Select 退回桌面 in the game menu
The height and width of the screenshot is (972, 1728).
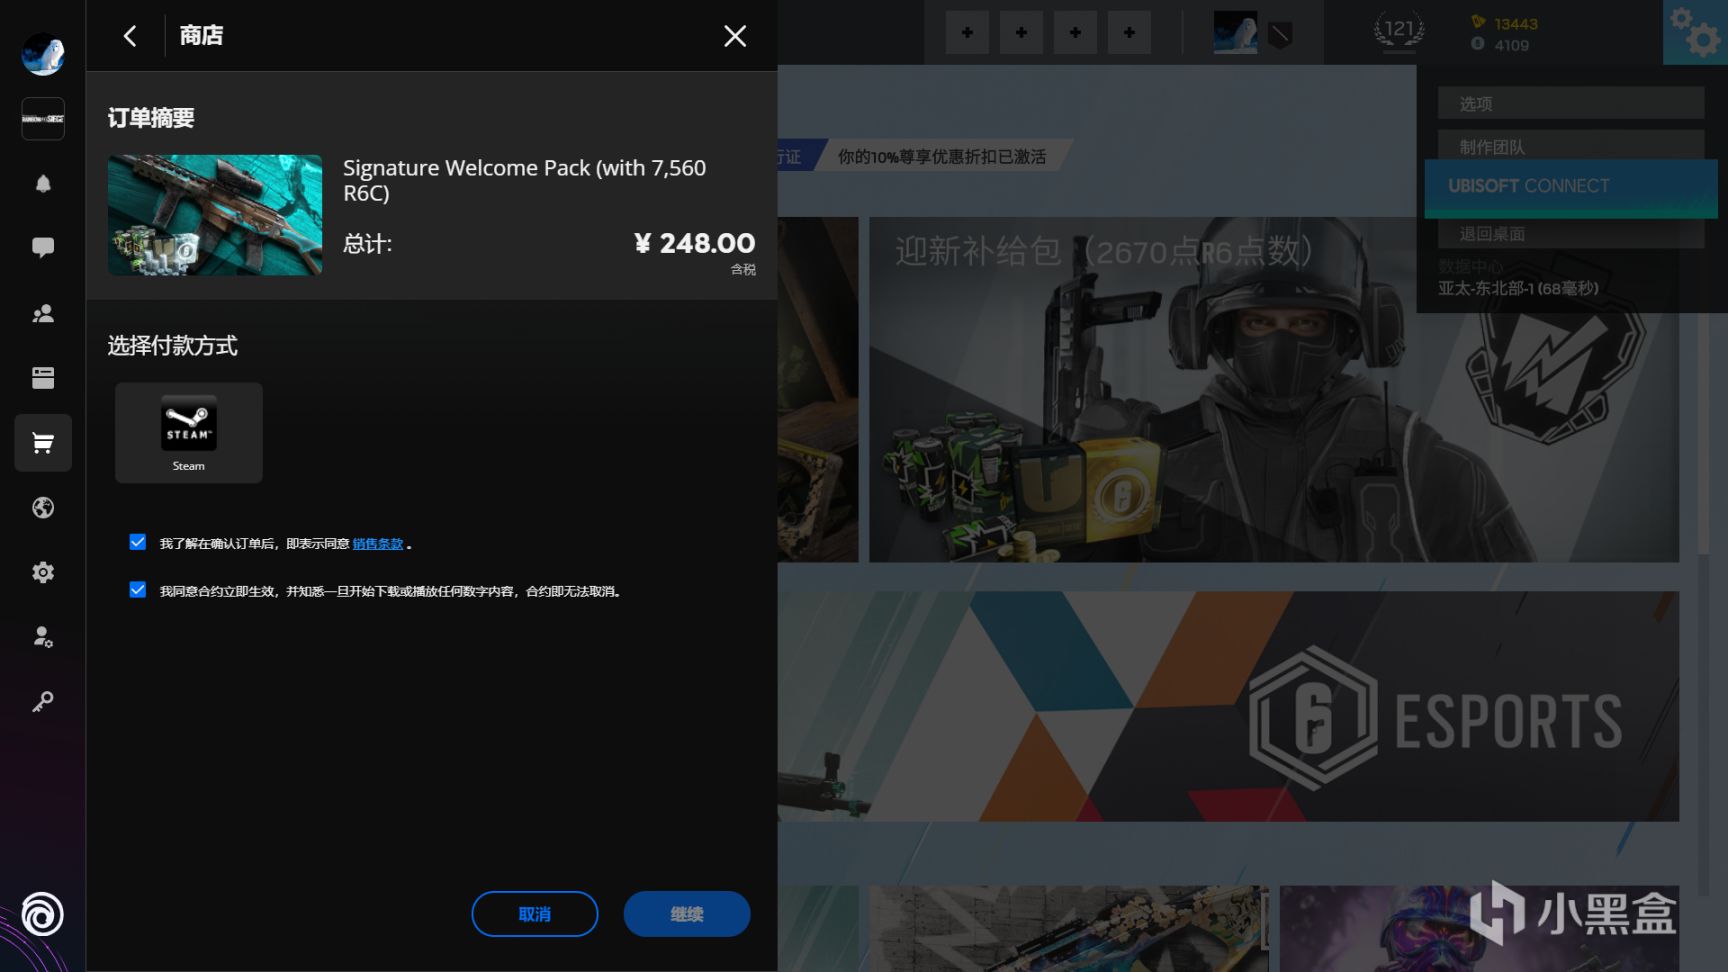1571,234
